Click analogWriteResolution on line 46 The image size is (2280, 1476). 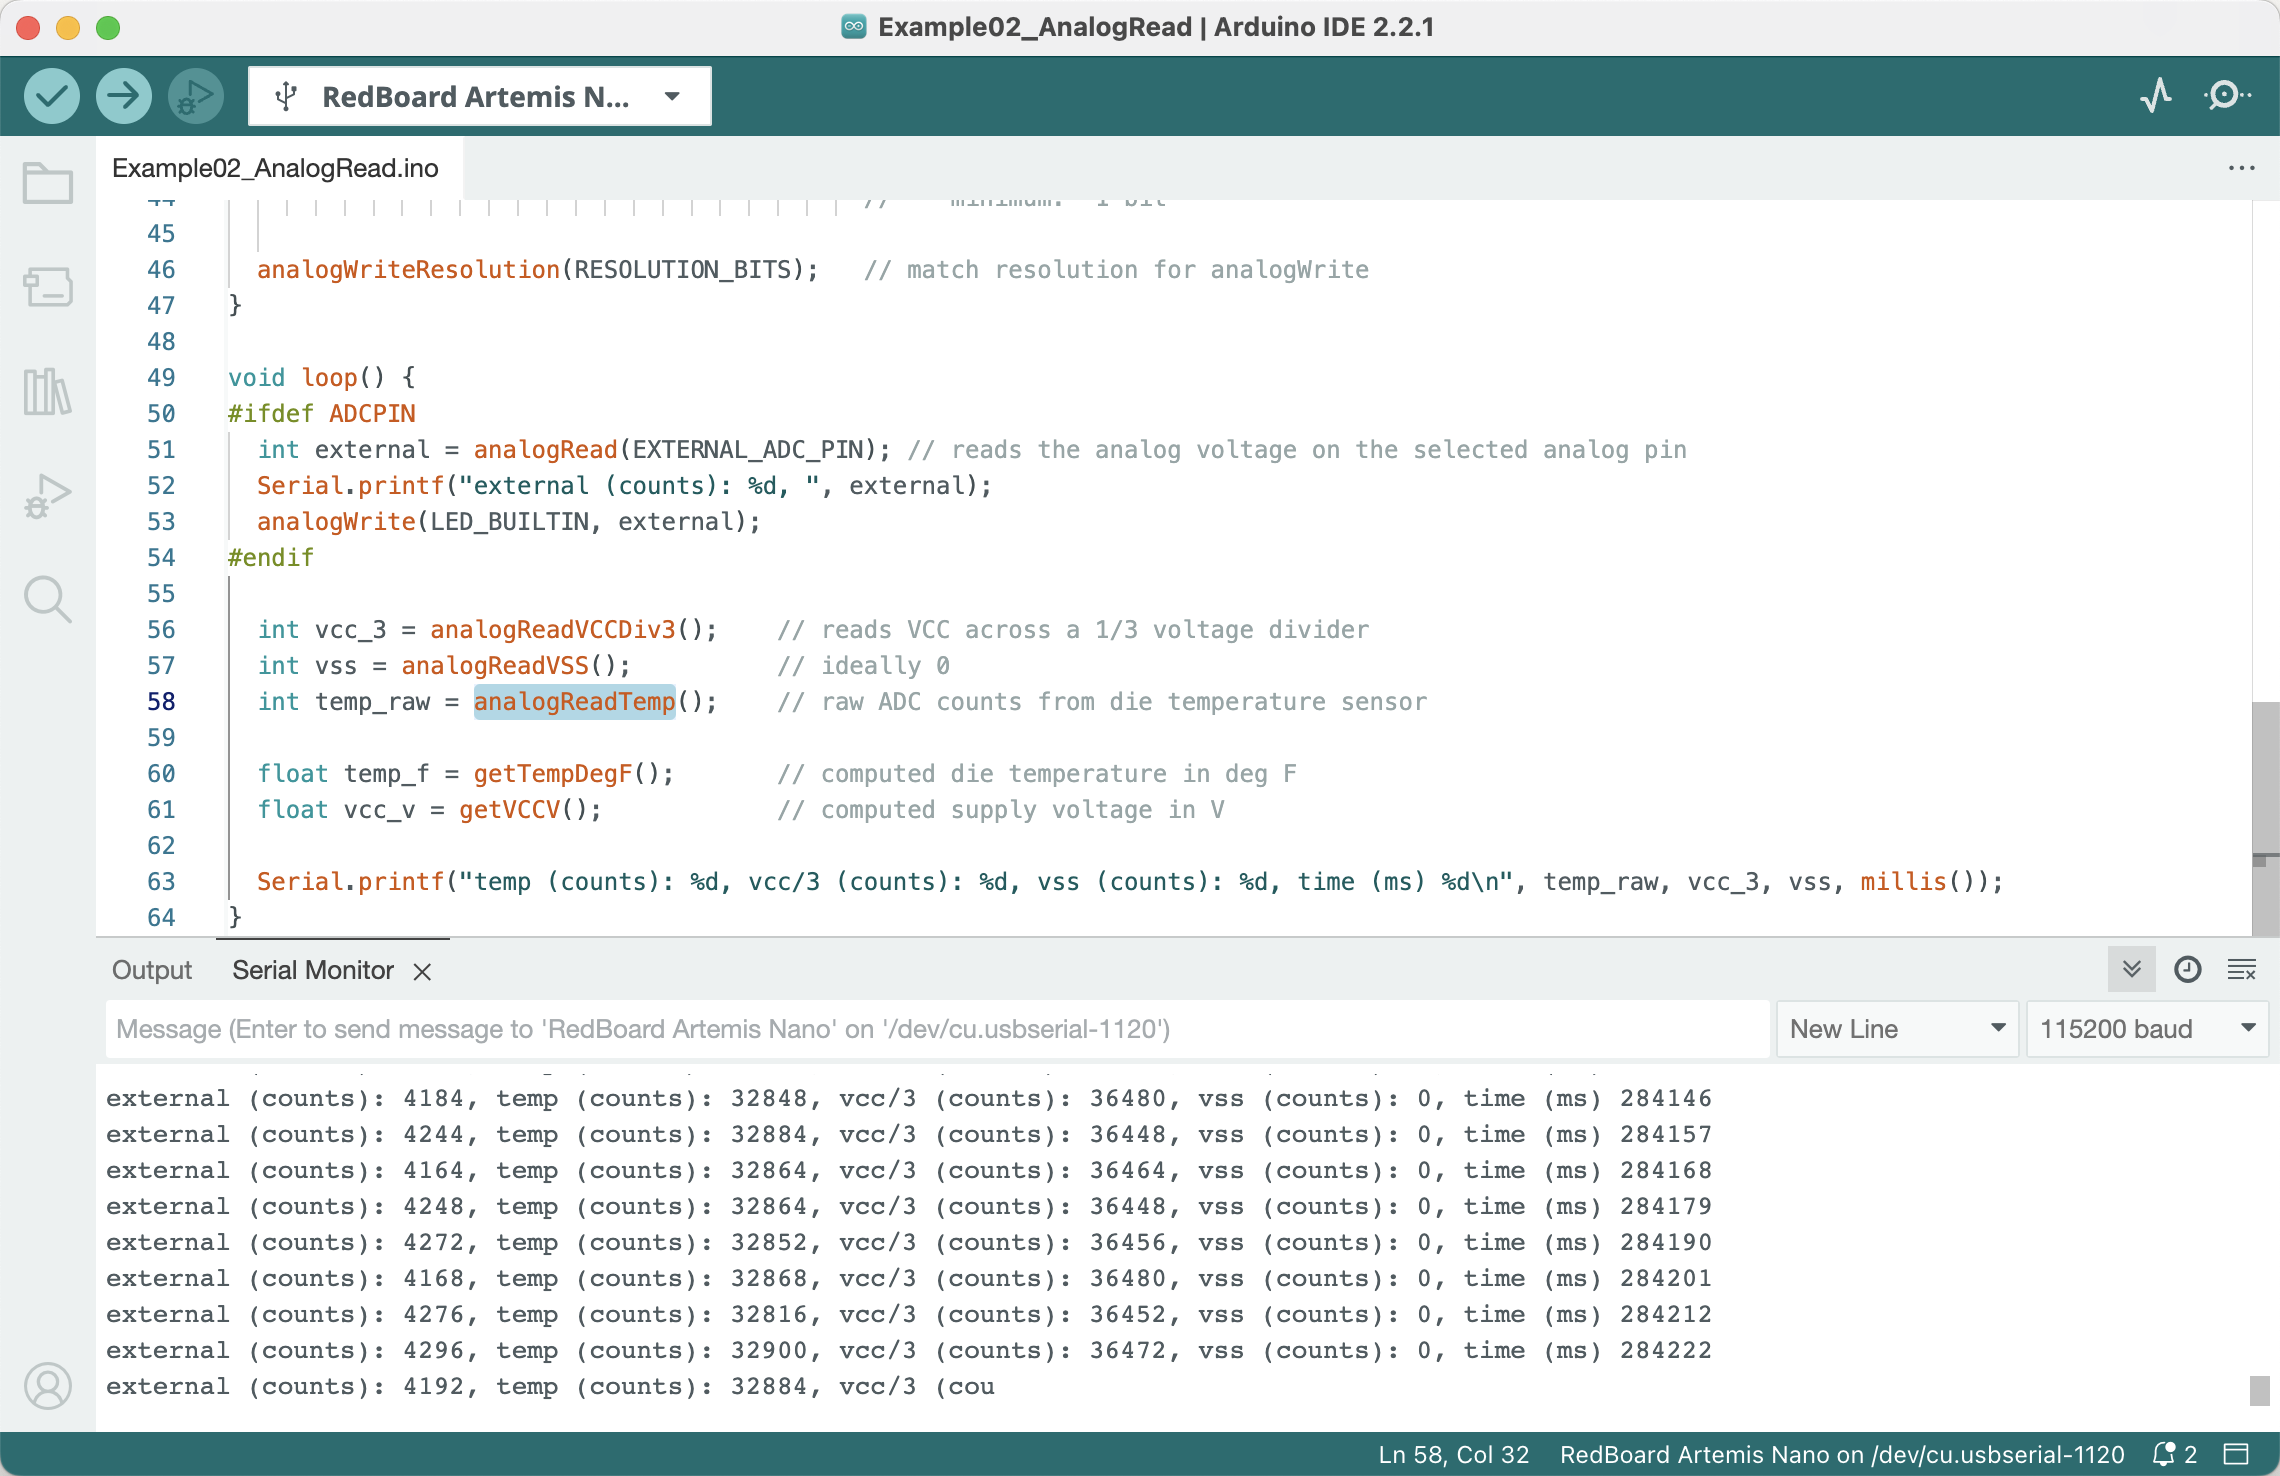click(x=408, y=269)
